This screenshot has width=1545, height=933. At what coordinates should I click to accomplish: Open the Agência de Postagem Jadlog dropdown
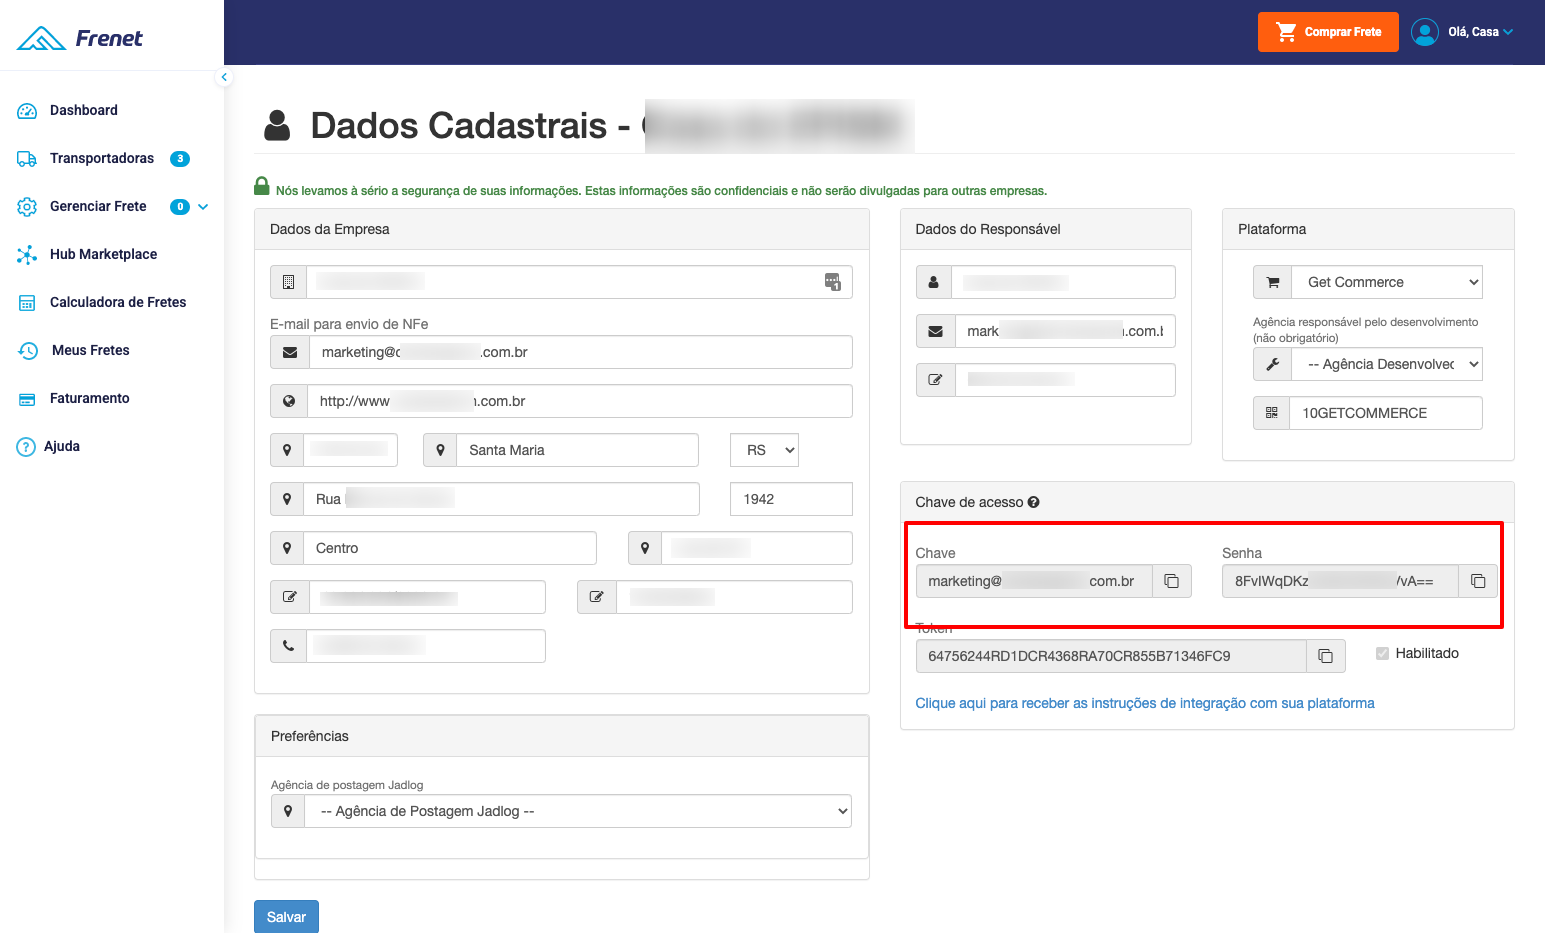tap(576, 811)
